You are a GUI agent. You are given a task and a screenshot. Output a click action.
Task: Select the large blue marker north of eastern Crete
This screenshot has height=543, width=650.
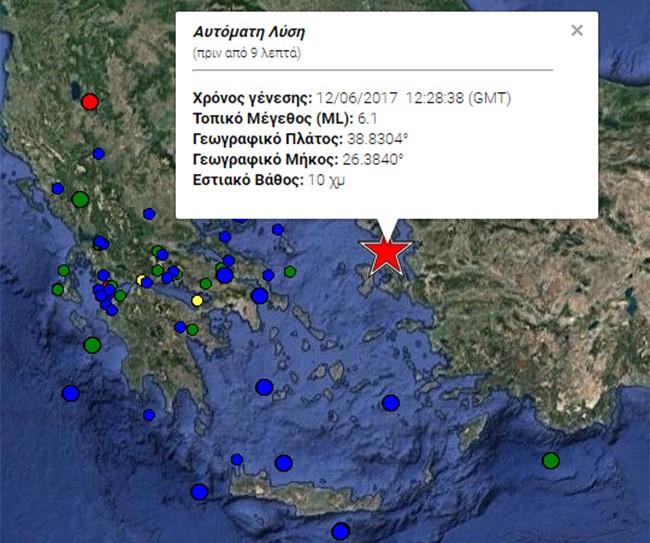pyautogui.click(x=284, y=463)
